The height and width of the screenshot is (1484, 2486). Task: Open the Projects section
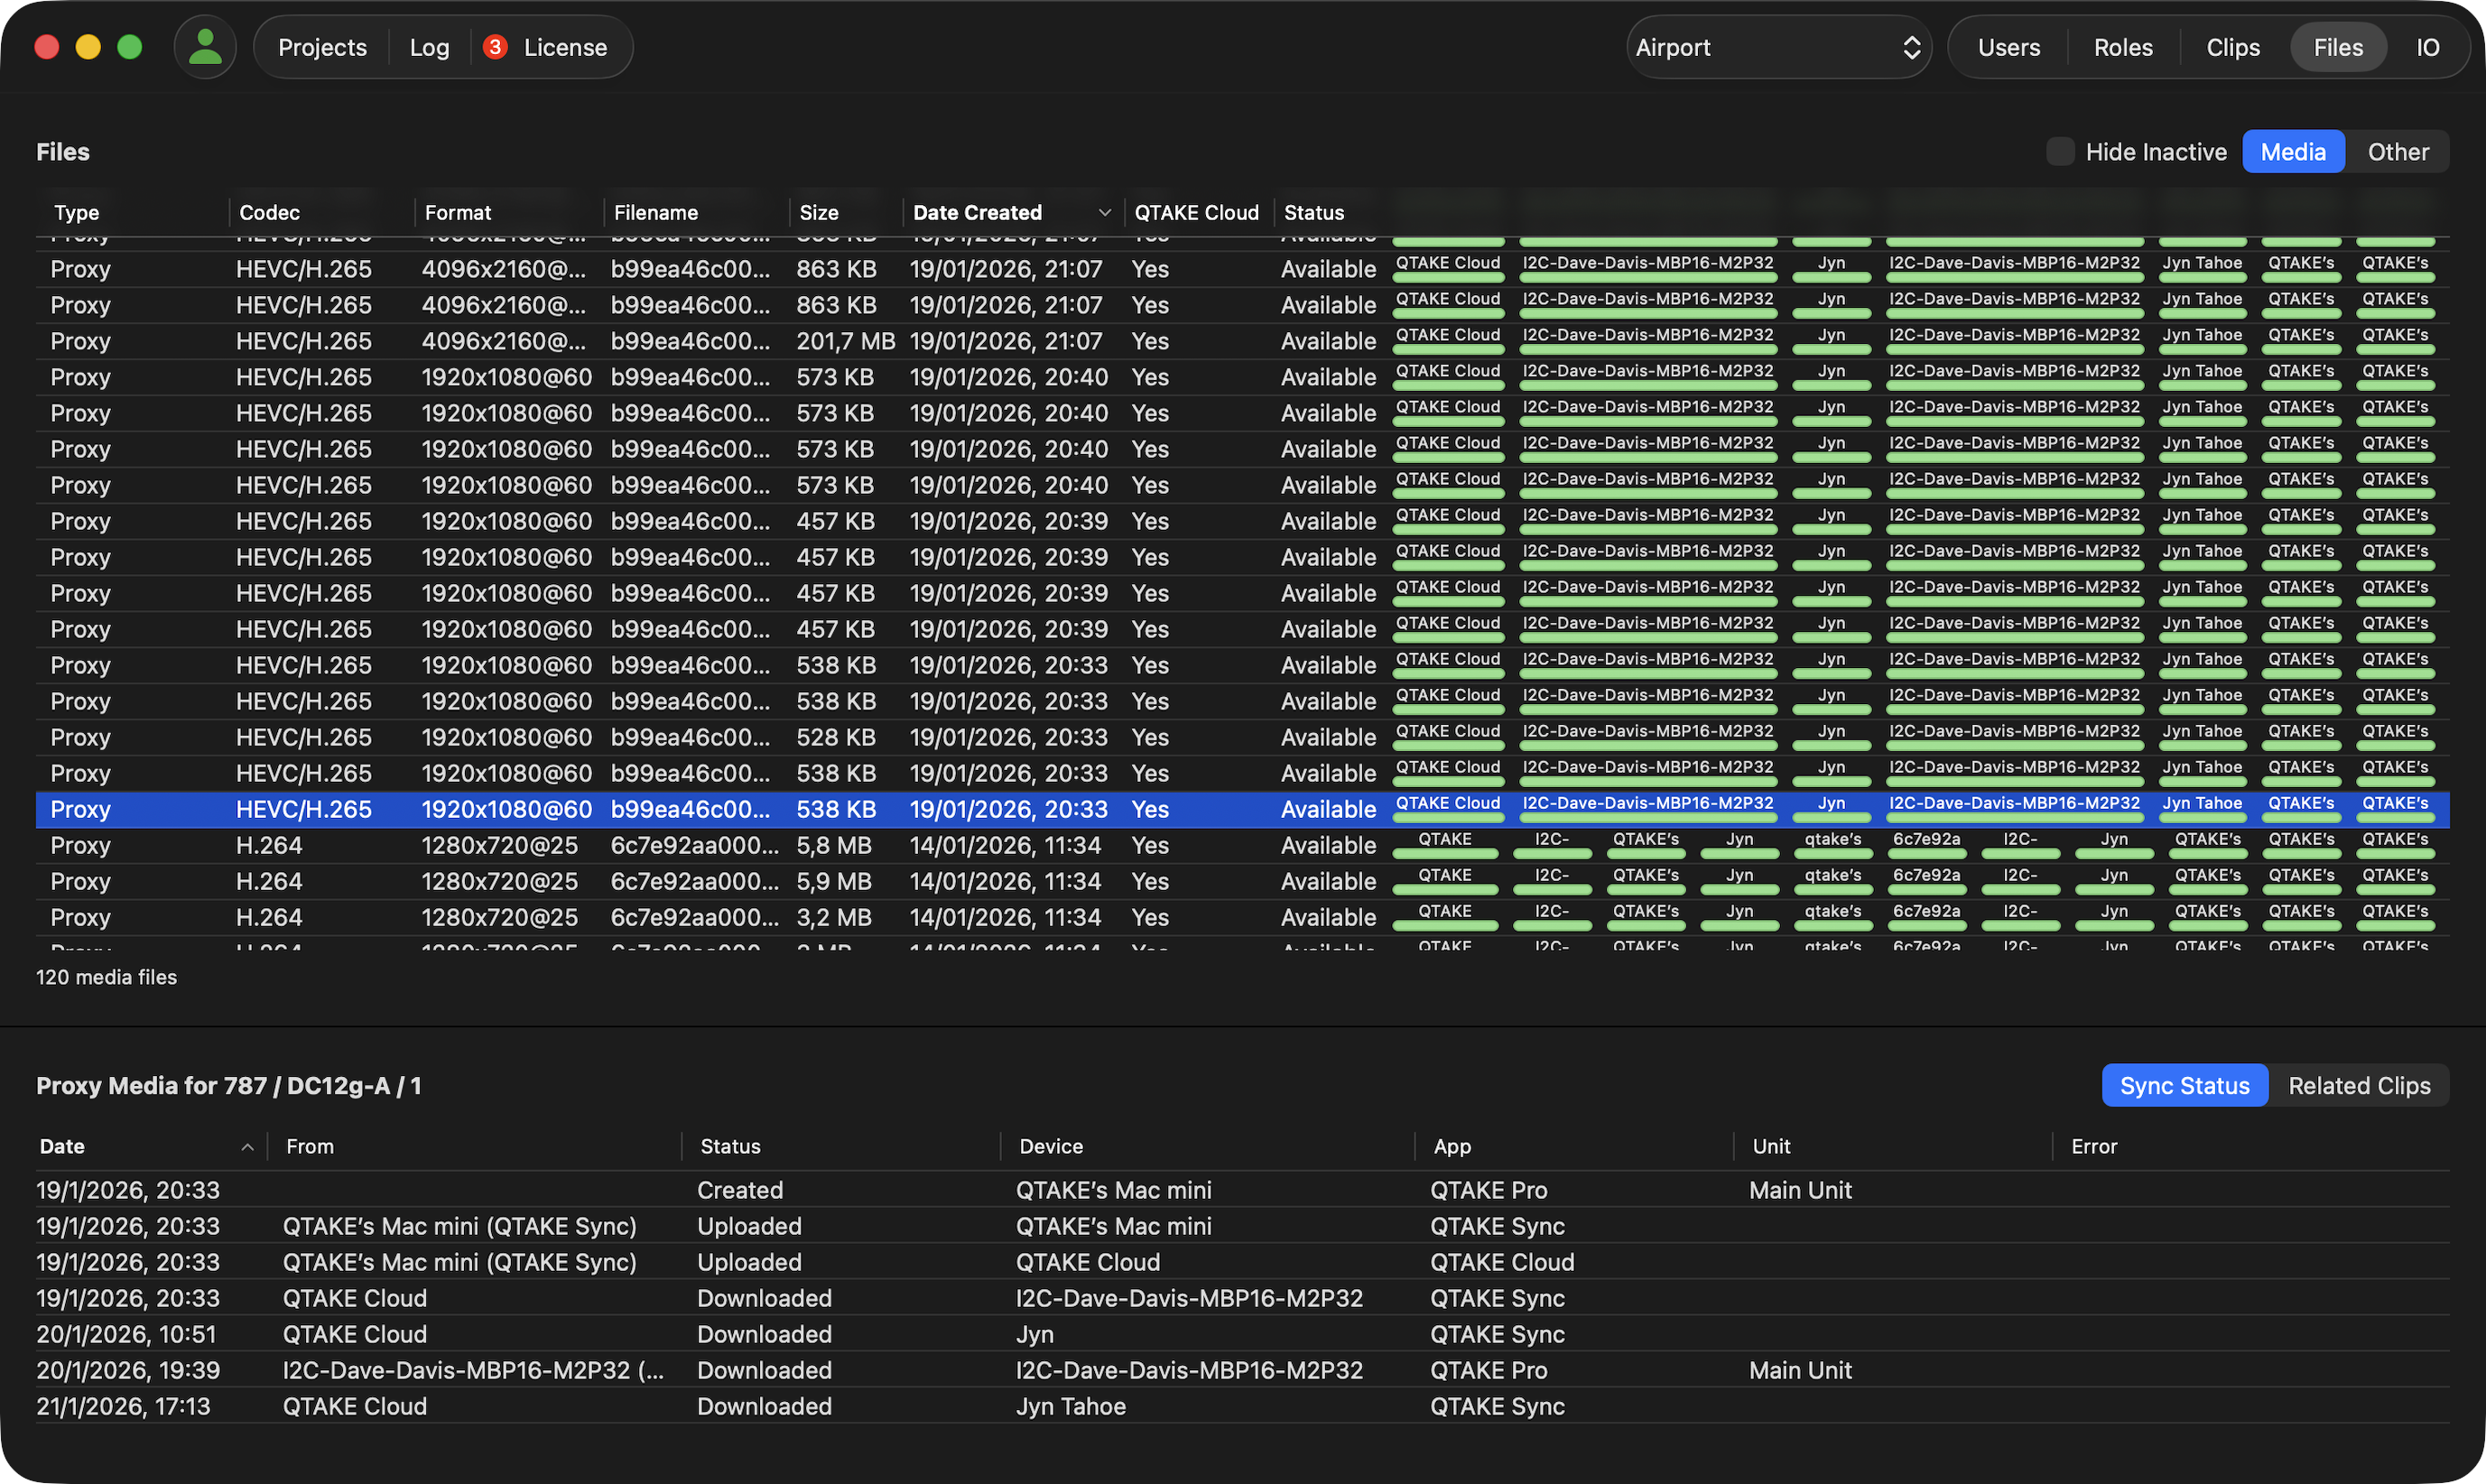(x=322, y=47)
